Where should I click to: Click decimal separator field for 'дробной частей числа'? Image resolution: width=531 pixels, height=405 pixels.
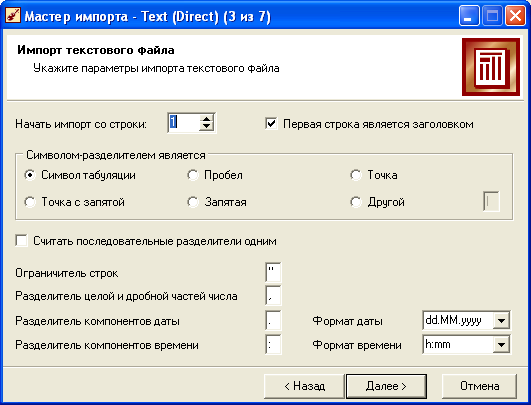click(x=273, y=296)
